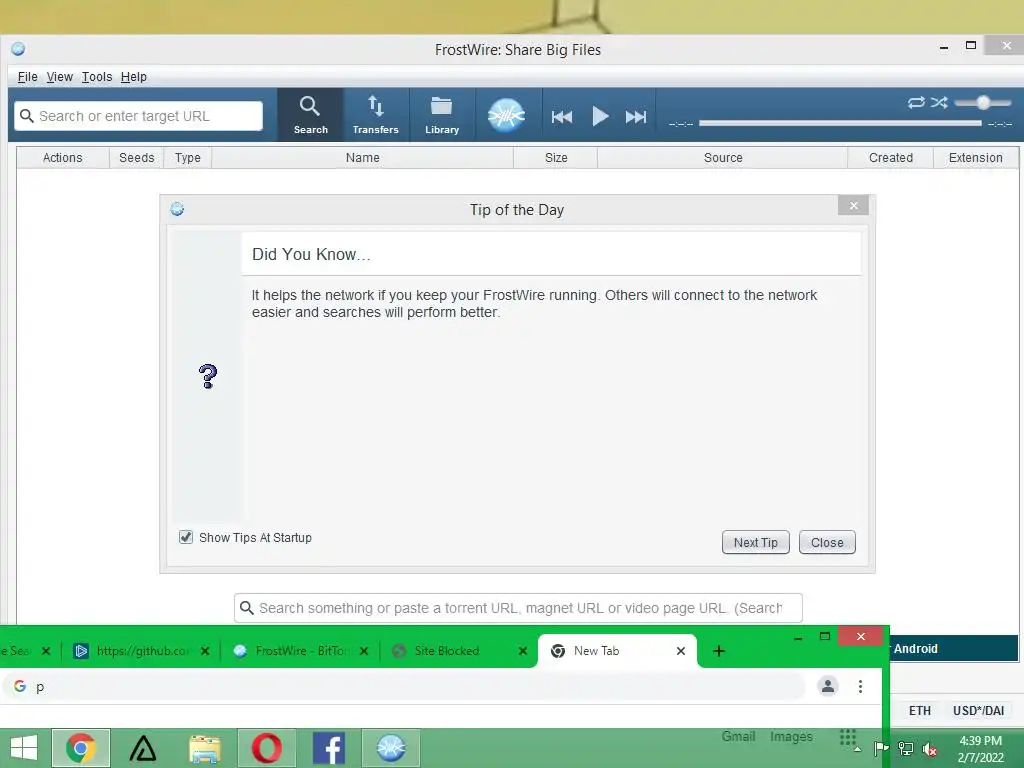
Task: Click the Next Tip button
Action: point(756,542)
